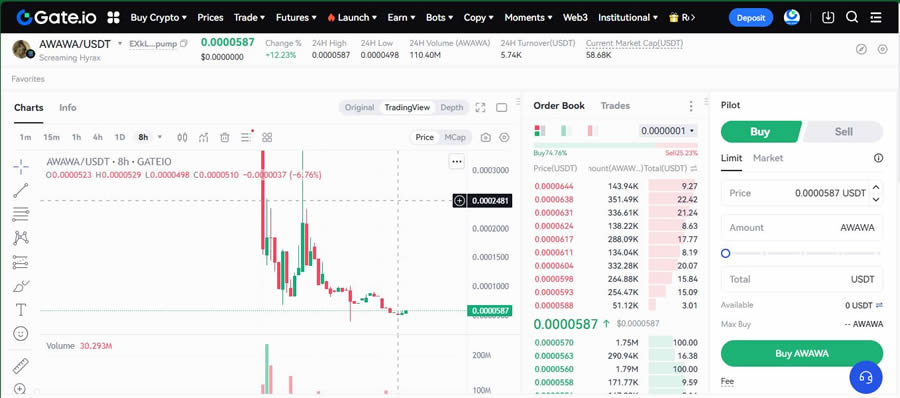Click the customer support headset button
This screenshot has height=398, width=900.
(866, 377)
